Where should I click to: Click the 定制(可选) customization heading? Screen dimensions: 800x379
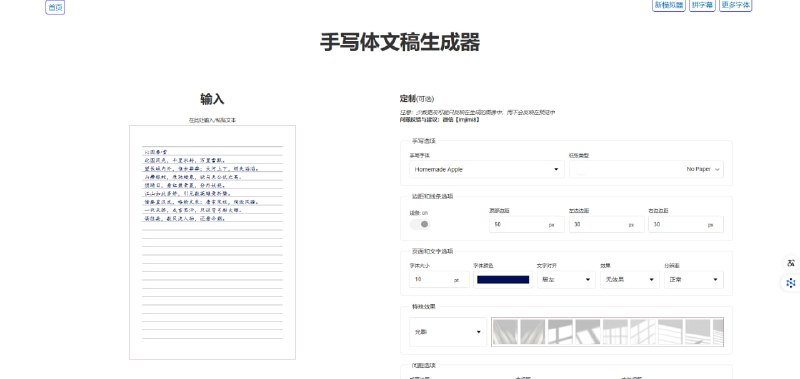pyautogui.click(x=417, y=99)
